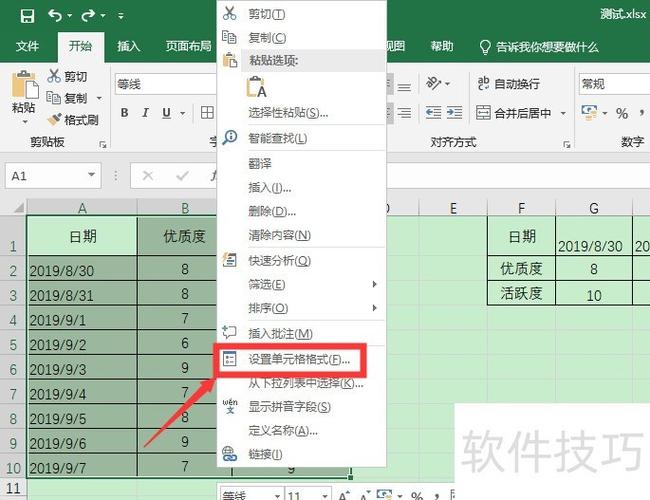650x500 pixels.
Task: Choose 翻译 in the context menu
Action: coord(302,163)
